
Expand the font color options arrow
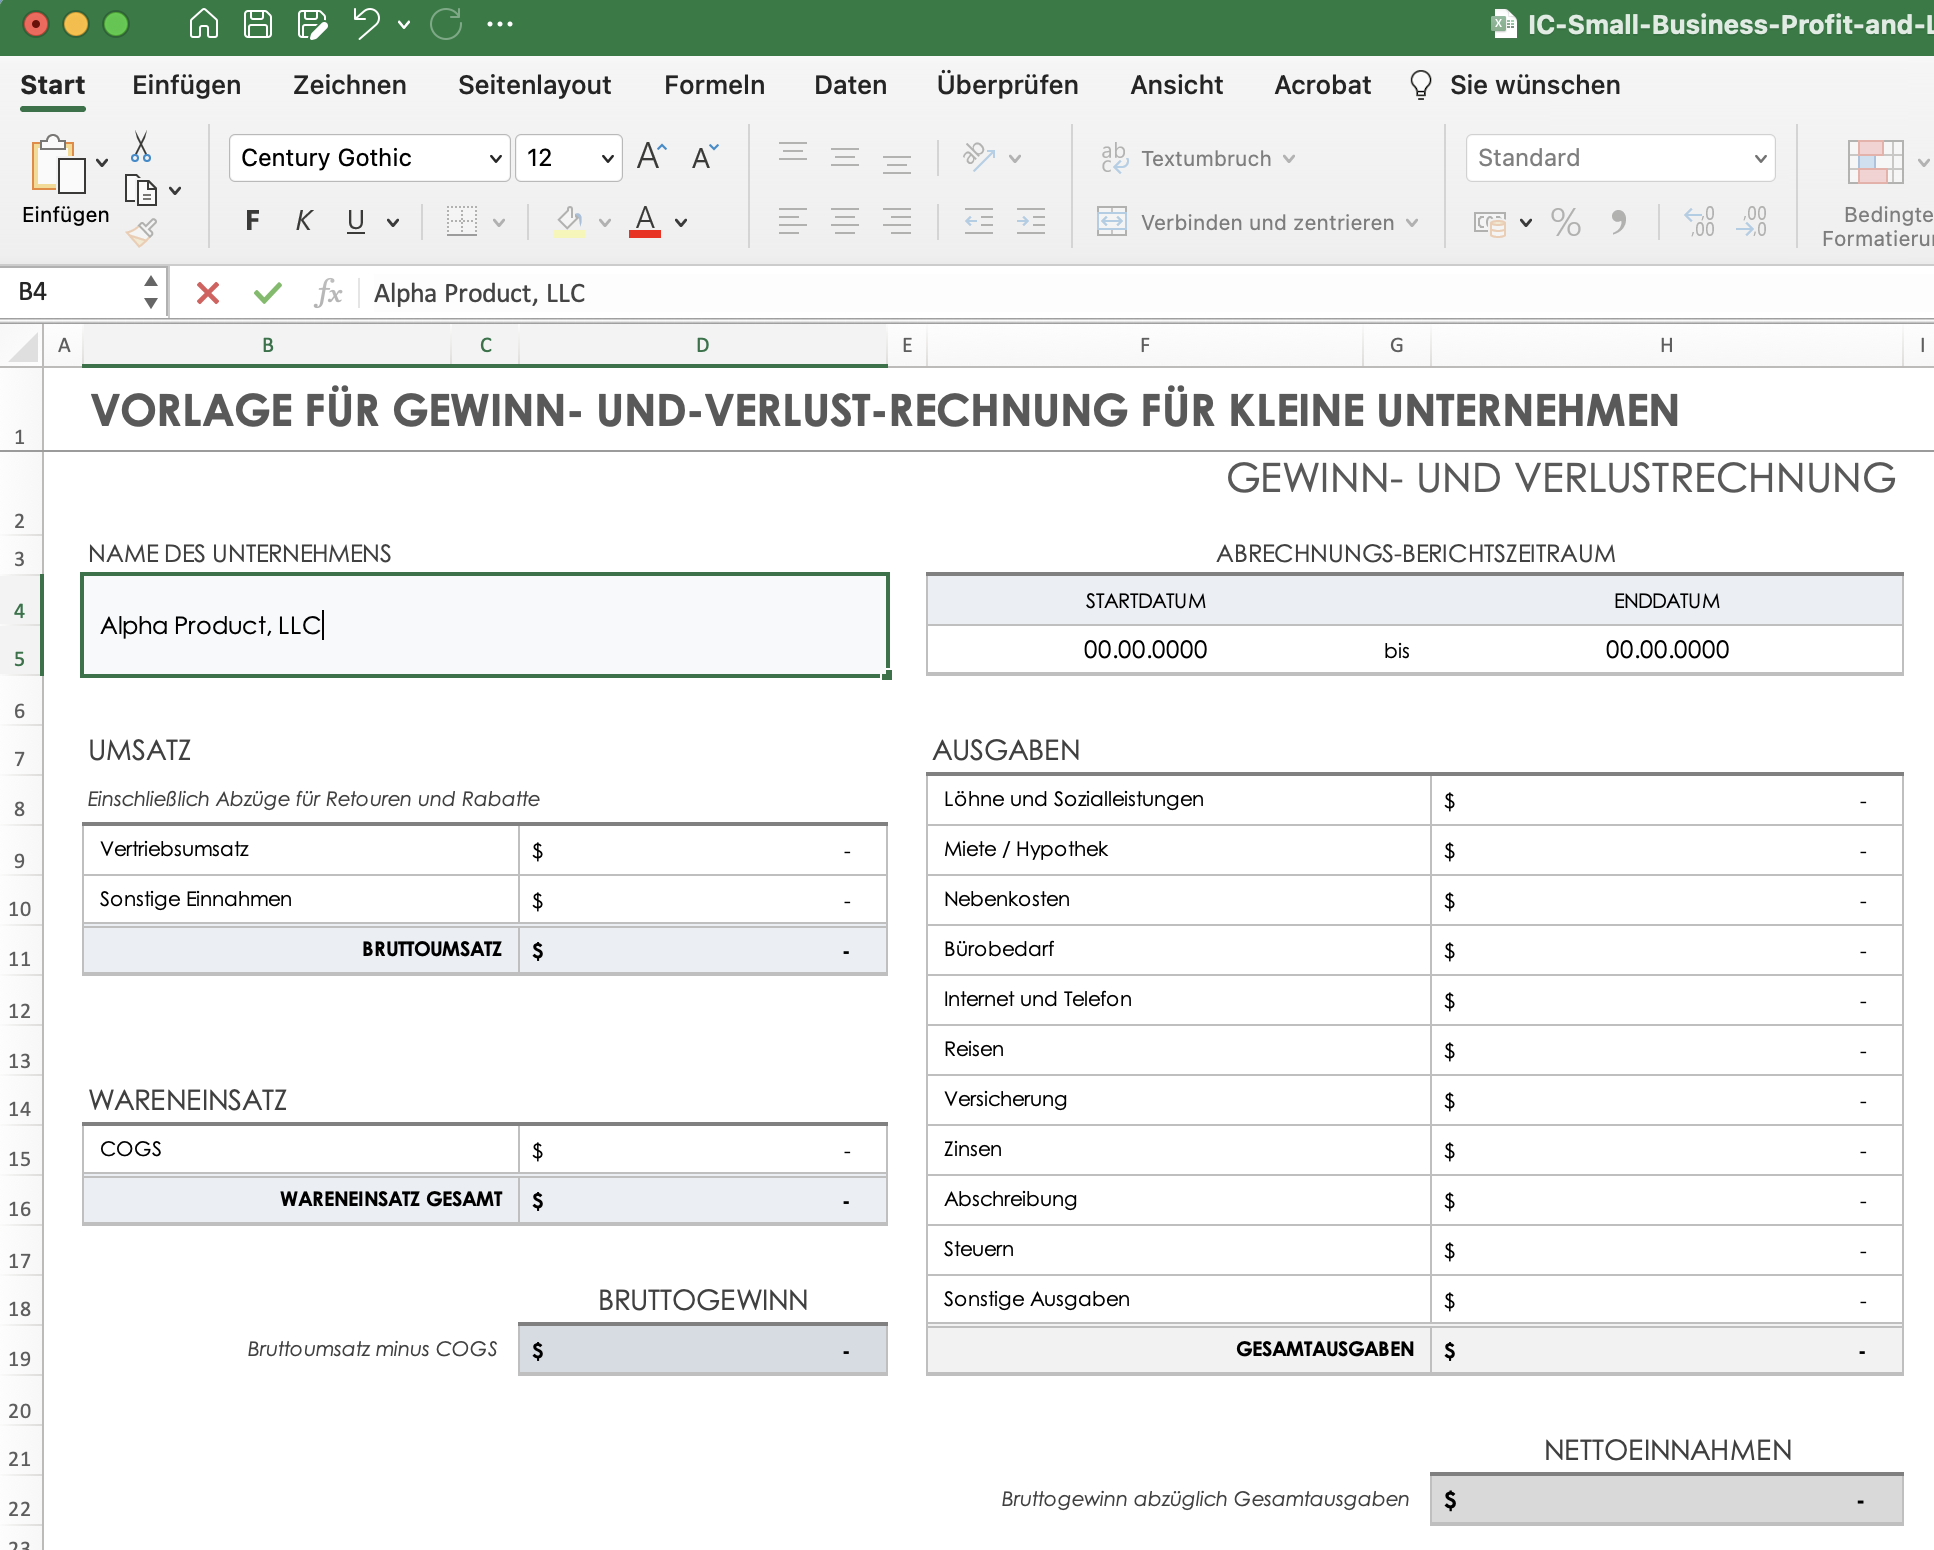click(x=681, y=222)
